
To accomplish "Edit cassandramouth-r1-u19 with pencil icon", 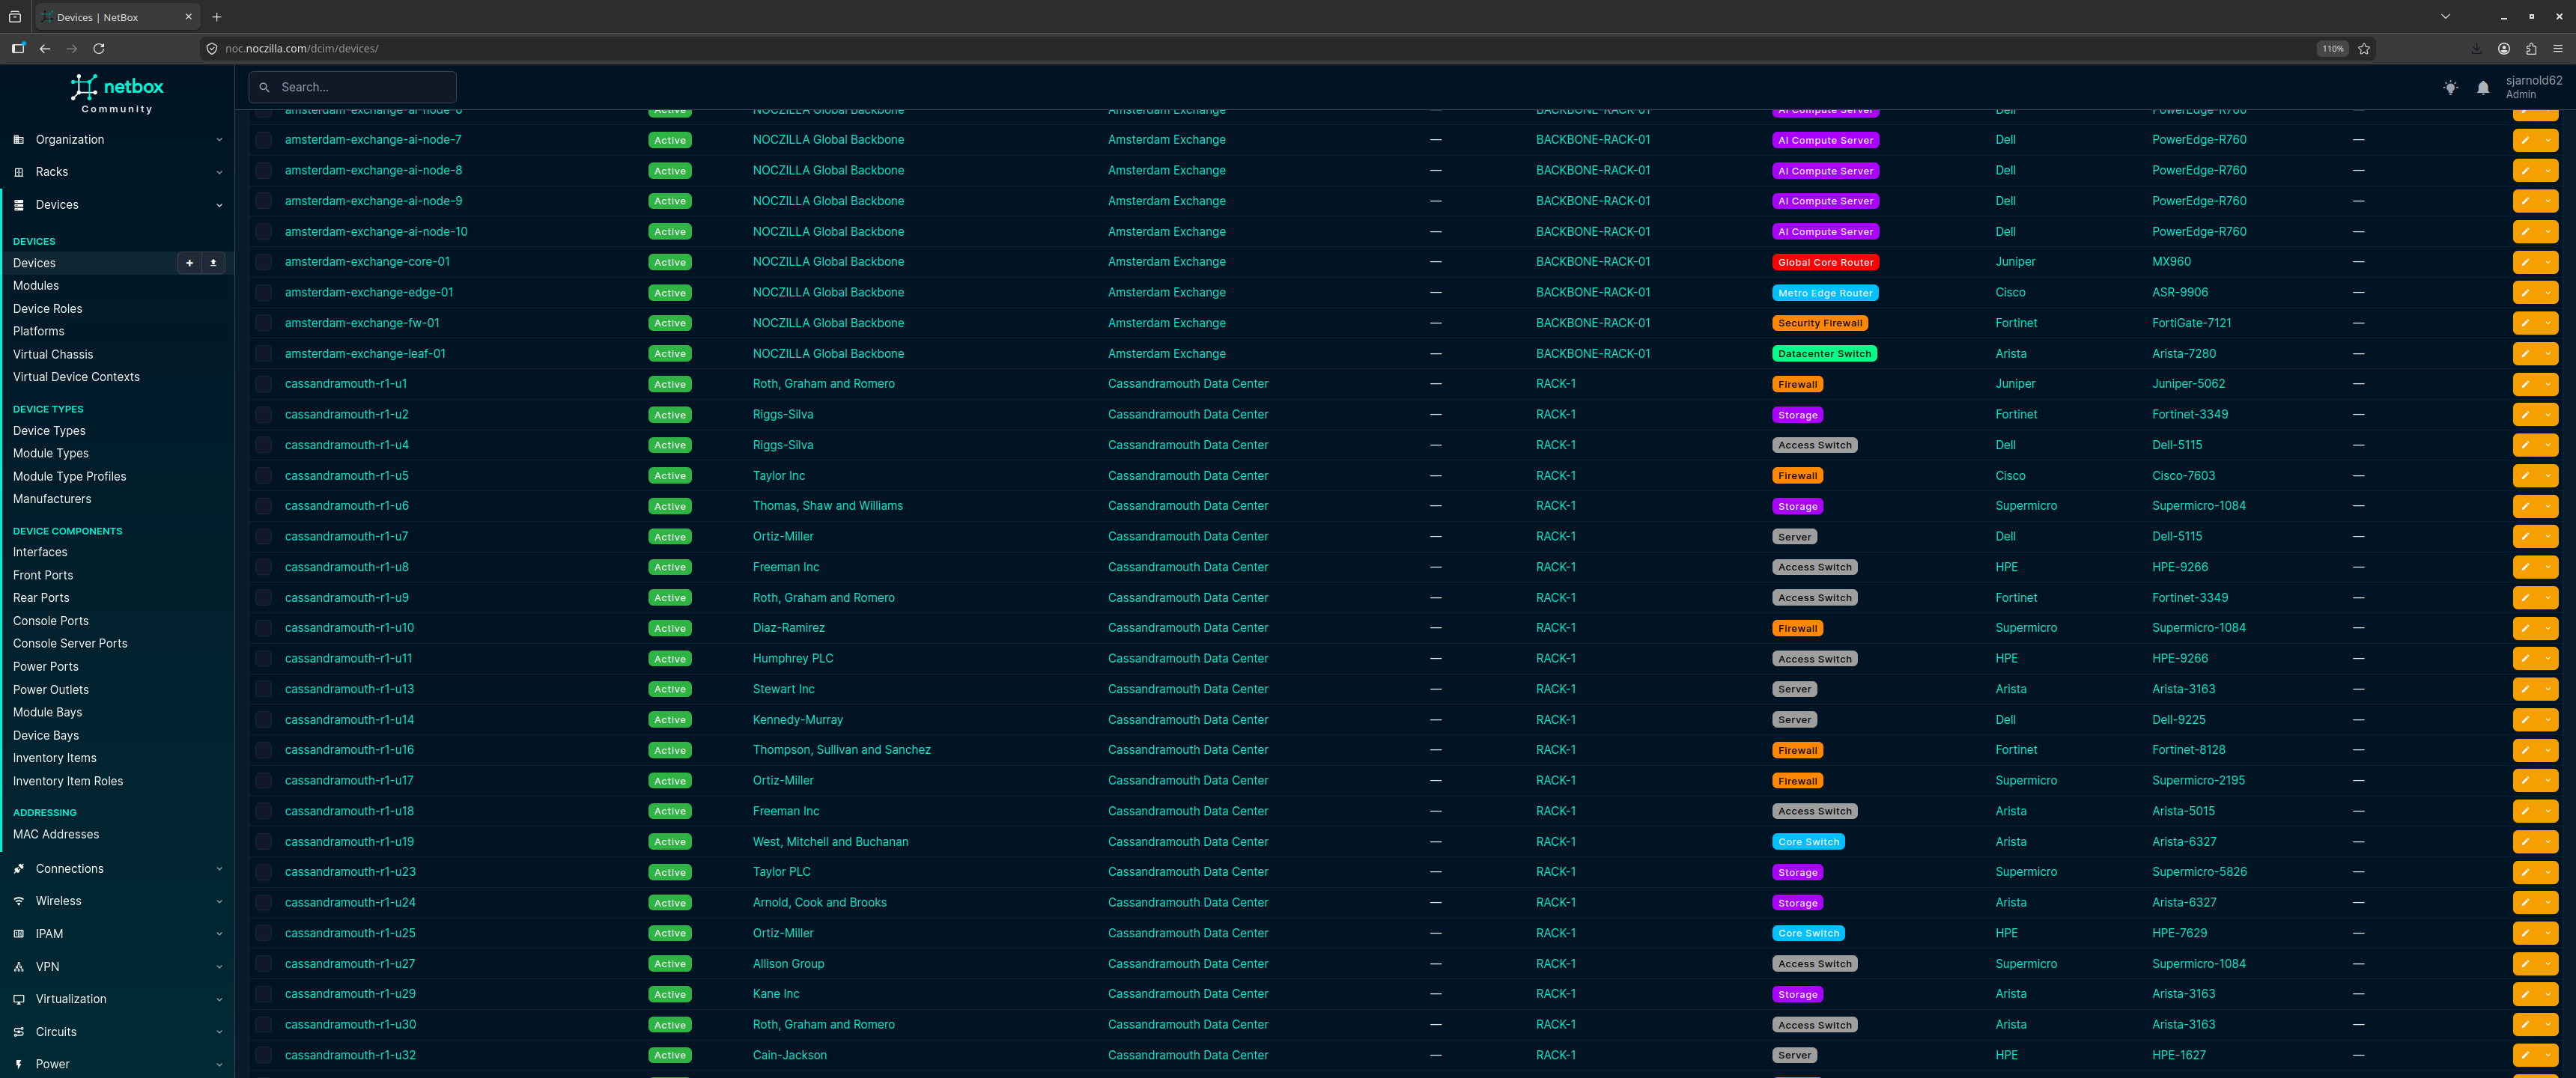I will (x=2525, y=842).
